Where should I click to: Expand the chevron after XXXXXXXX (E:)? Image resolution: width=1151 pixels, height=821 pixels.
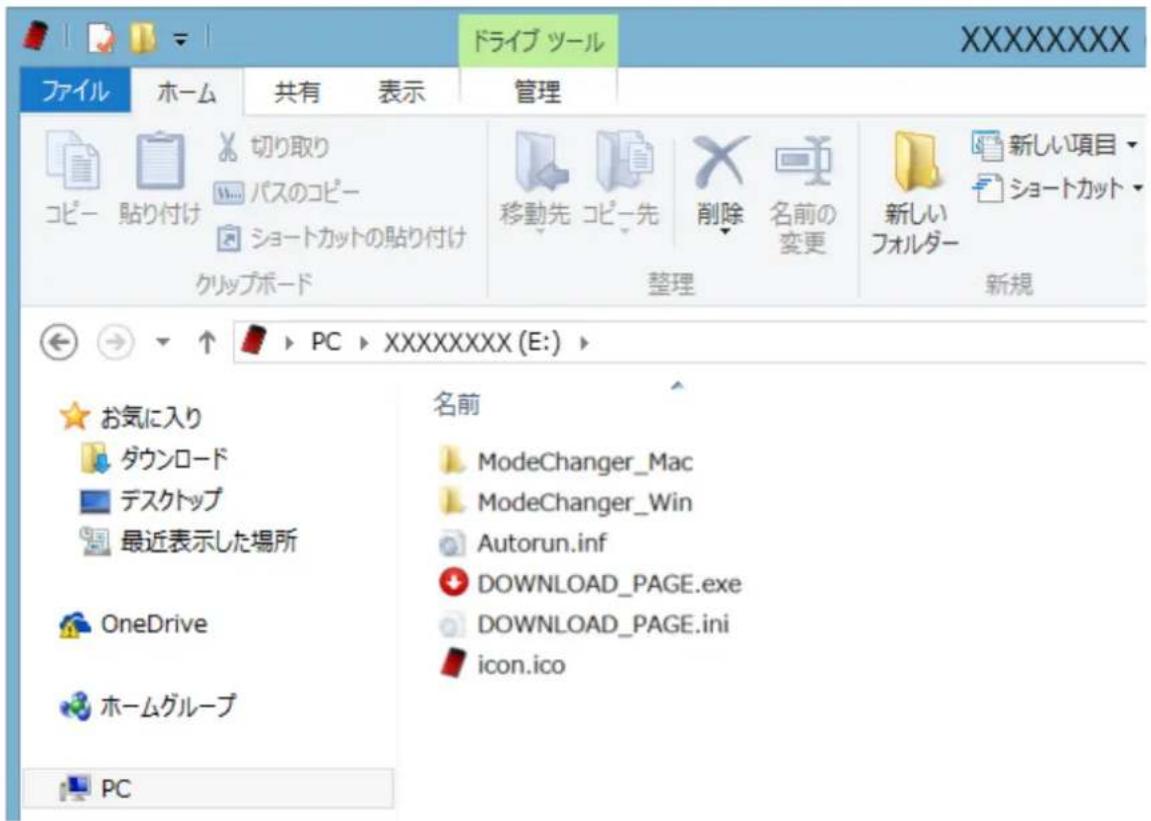click(x=584, y=343)
